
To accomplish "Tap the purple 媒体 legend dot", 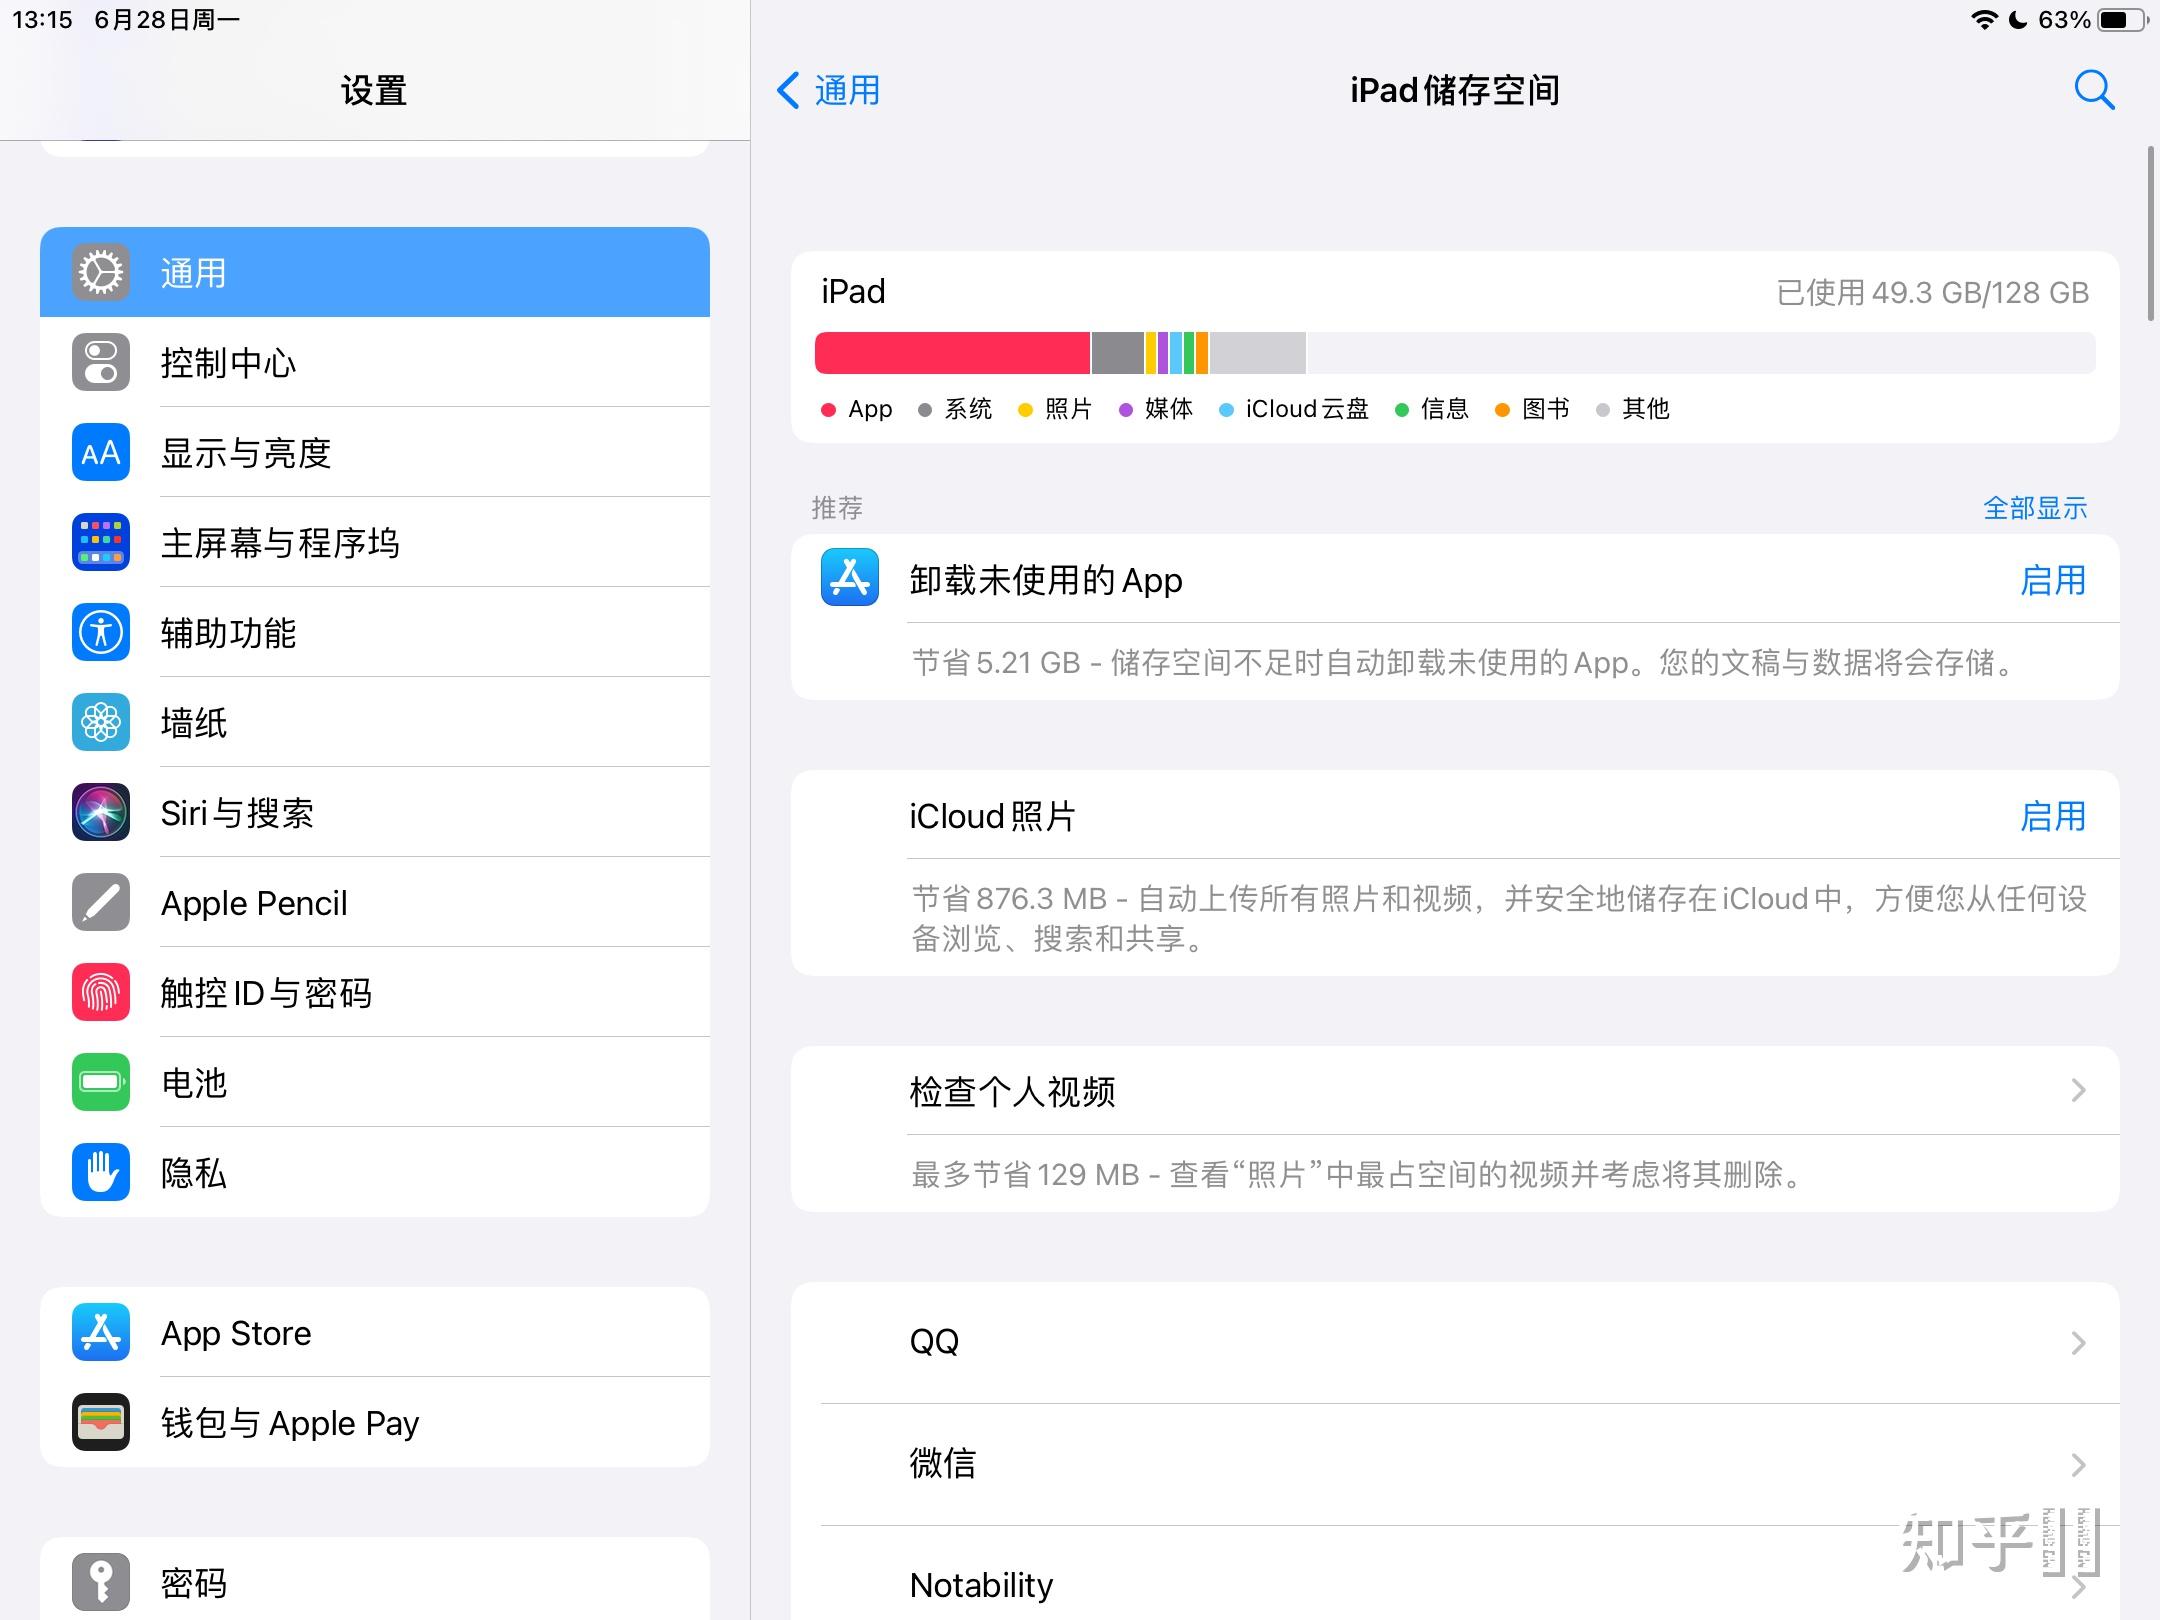I will [1126, 410].
